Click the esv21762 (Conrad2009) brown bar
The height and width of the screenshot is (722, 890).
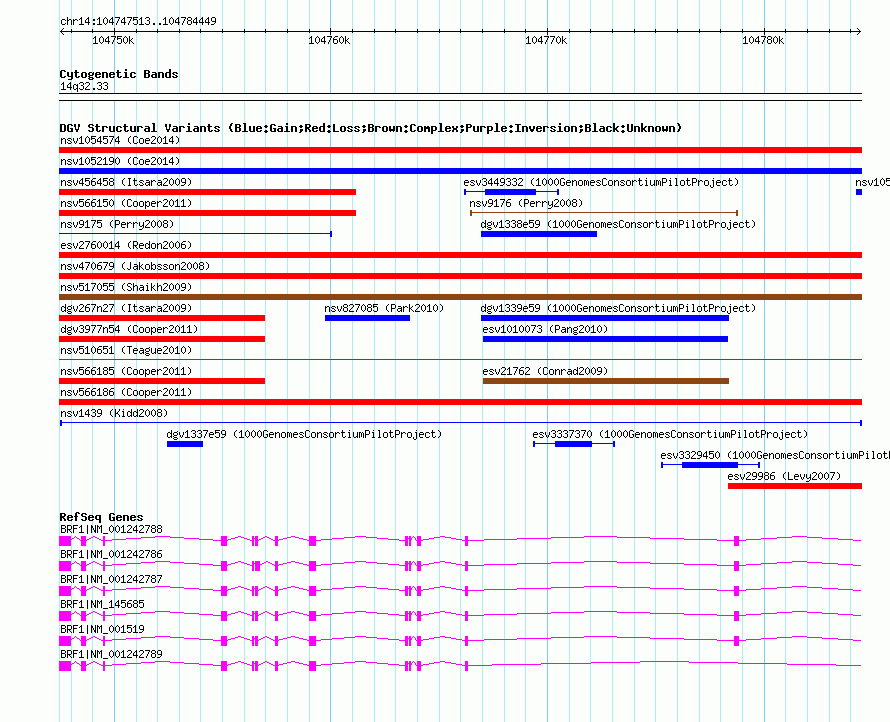(x=605, y=381)
